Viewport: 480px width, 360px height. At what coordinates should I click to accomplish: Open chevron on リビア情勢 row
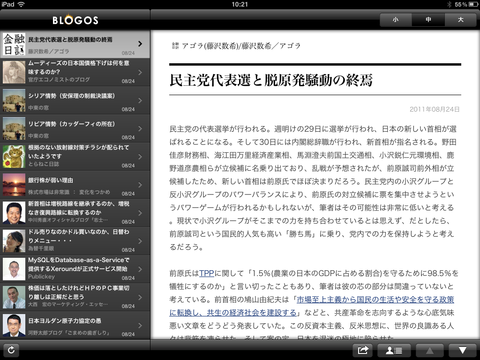[140, 128]
